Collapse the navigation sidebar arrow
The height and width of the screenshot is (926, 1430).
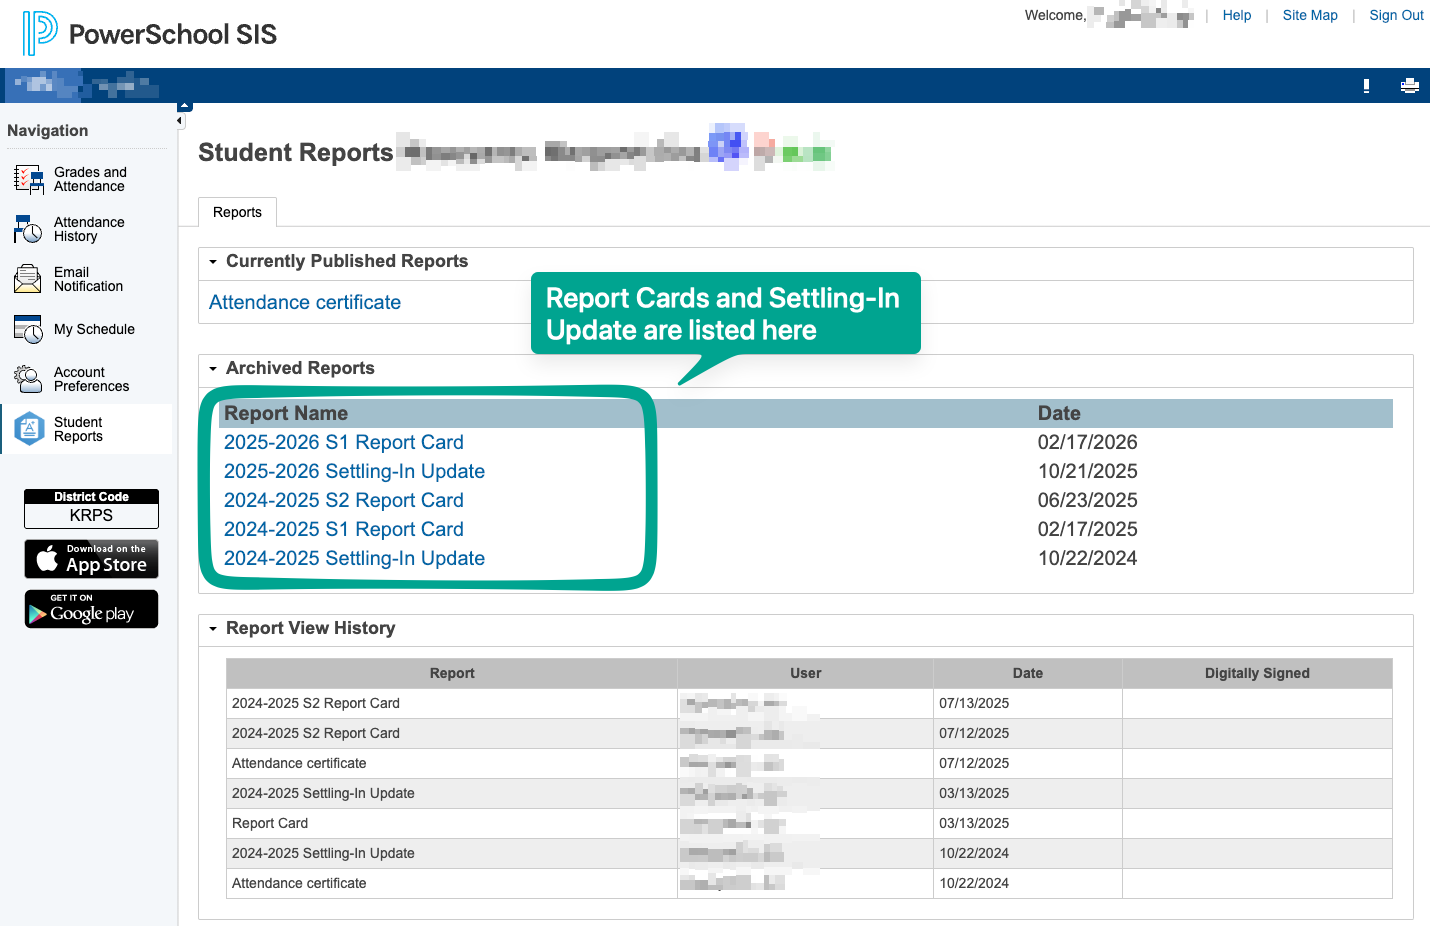pos(180,121)
